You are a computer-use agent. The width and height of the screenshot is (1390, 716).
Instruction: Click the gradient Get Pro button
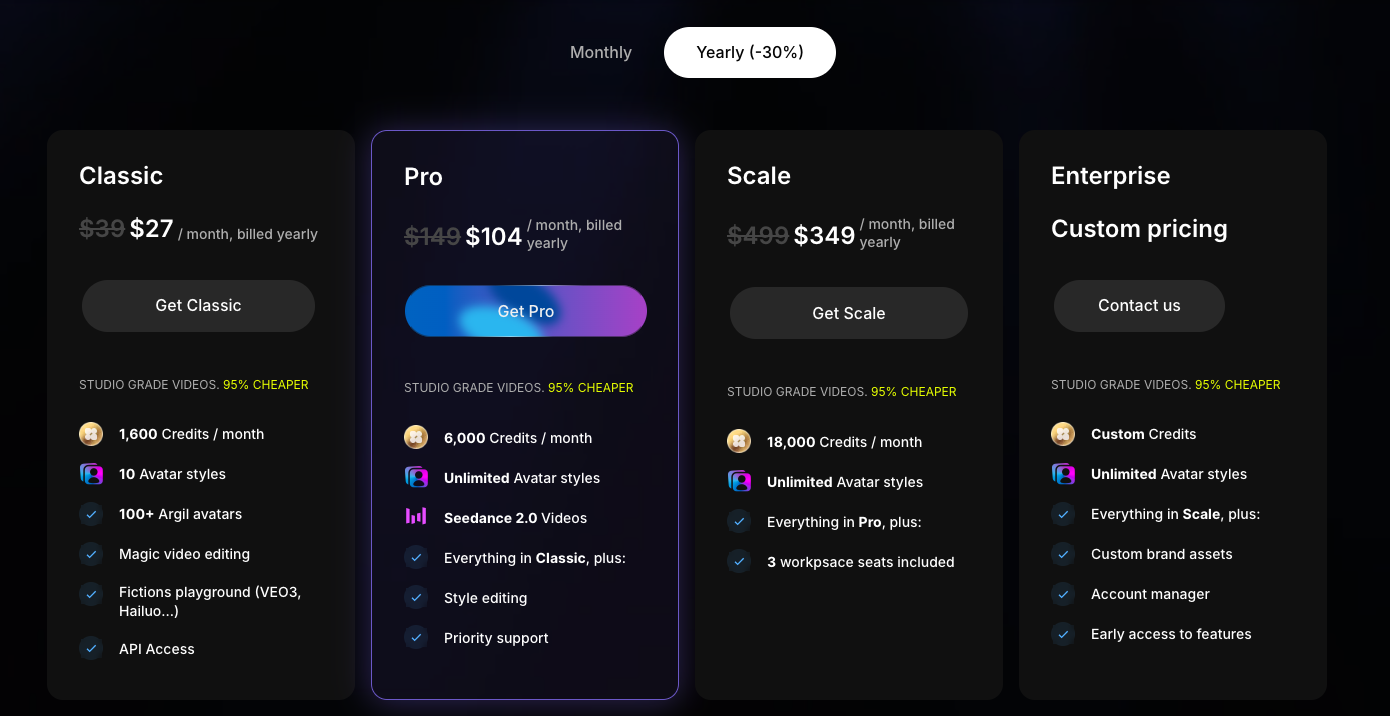[526, 311]
